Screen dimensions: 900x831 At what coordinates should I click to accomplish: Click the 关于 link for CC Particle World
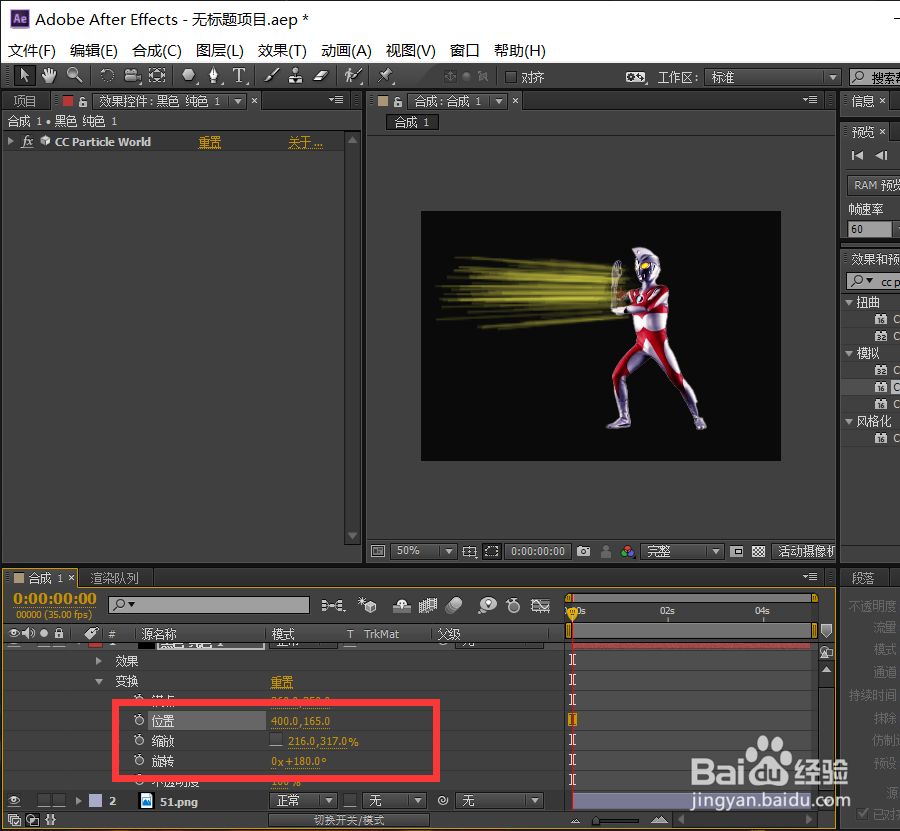tap(305, 142)
